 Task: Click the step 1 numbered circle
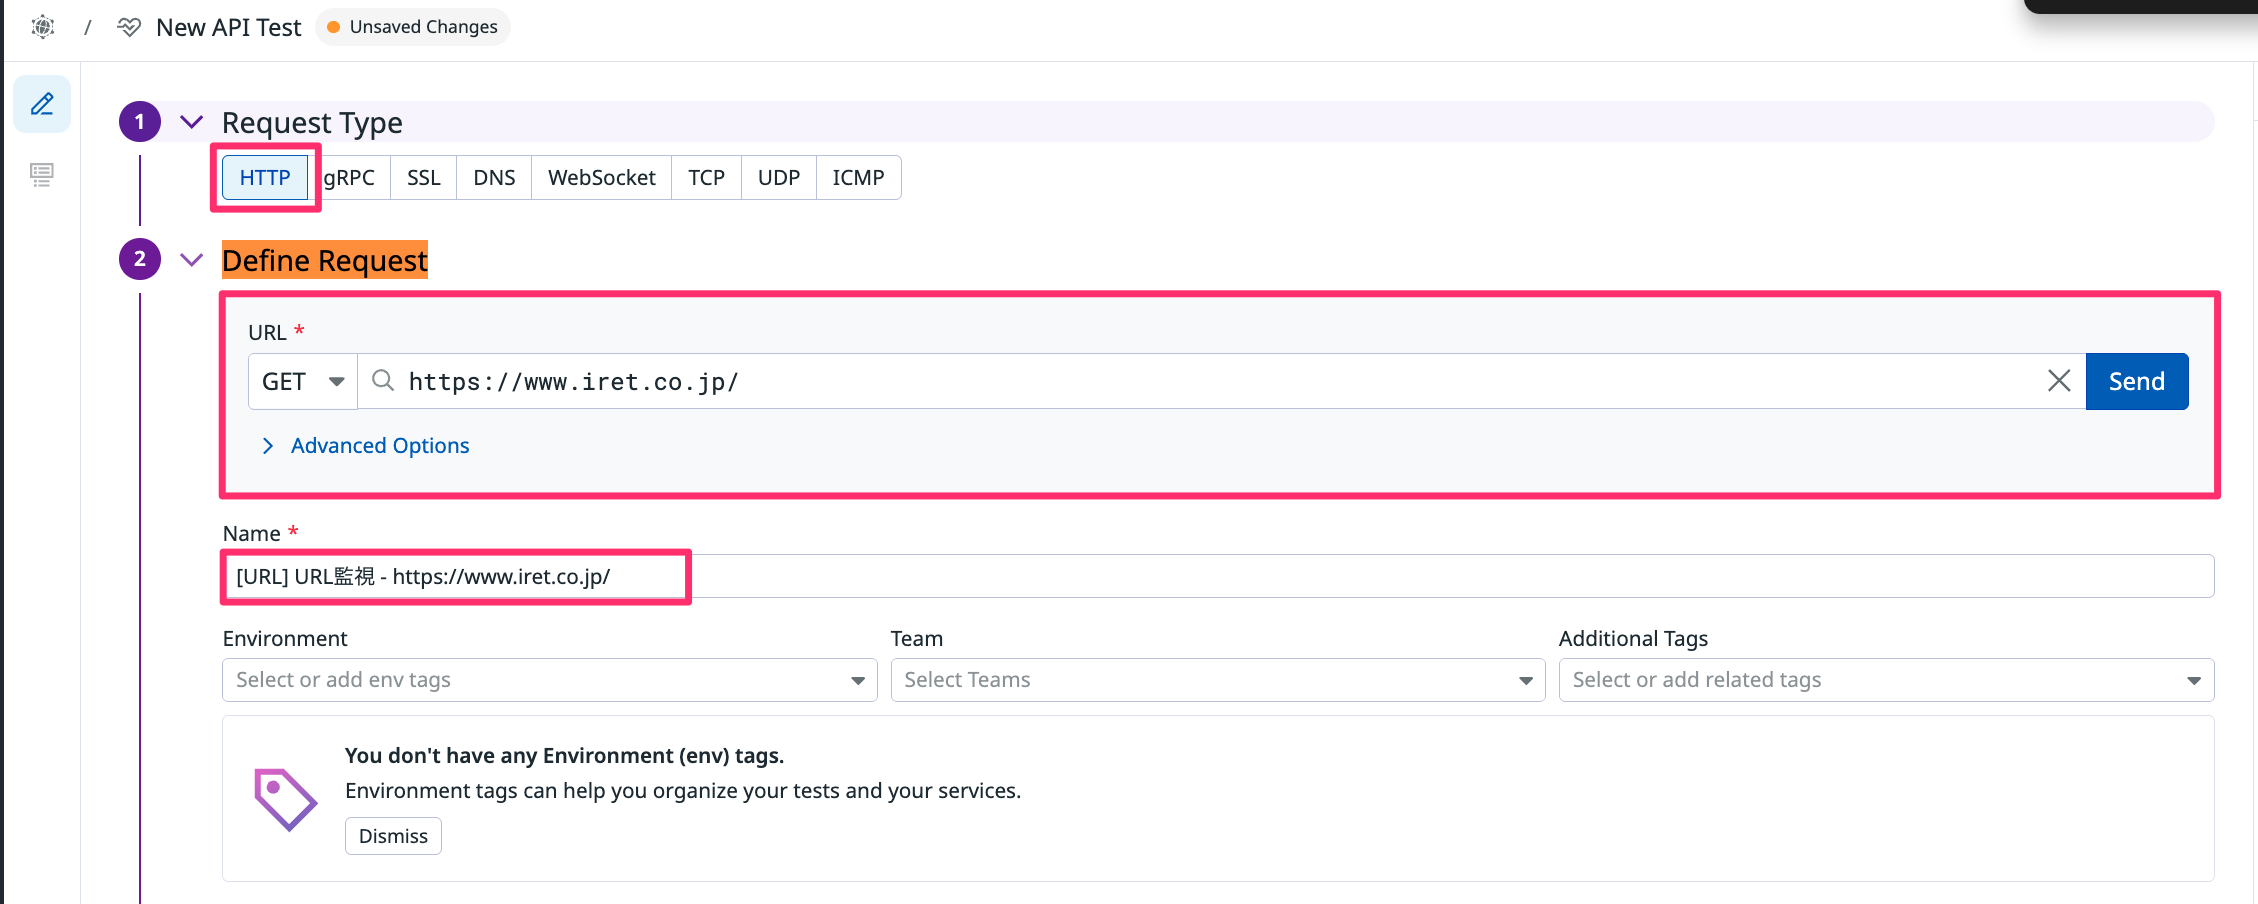tap(140, 122)
